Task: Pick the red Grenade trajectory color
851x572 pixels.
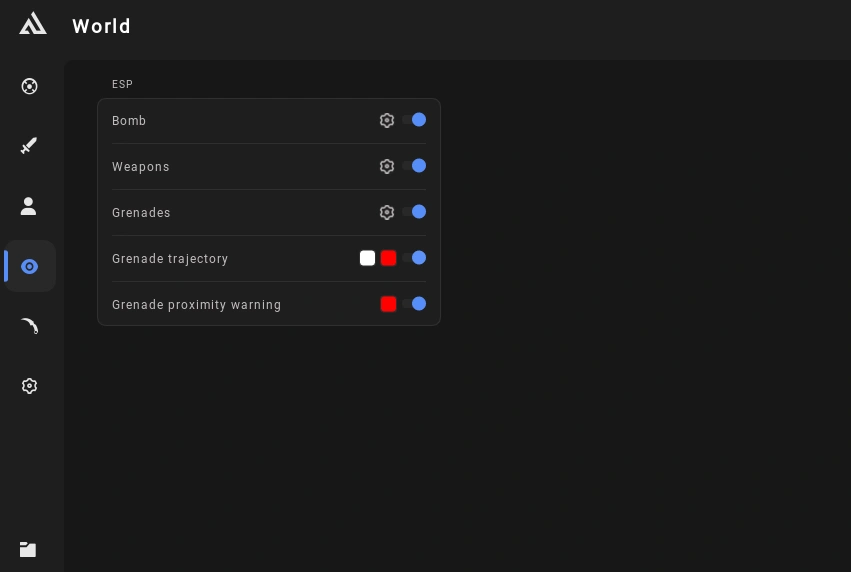Action: pos(389,258)
